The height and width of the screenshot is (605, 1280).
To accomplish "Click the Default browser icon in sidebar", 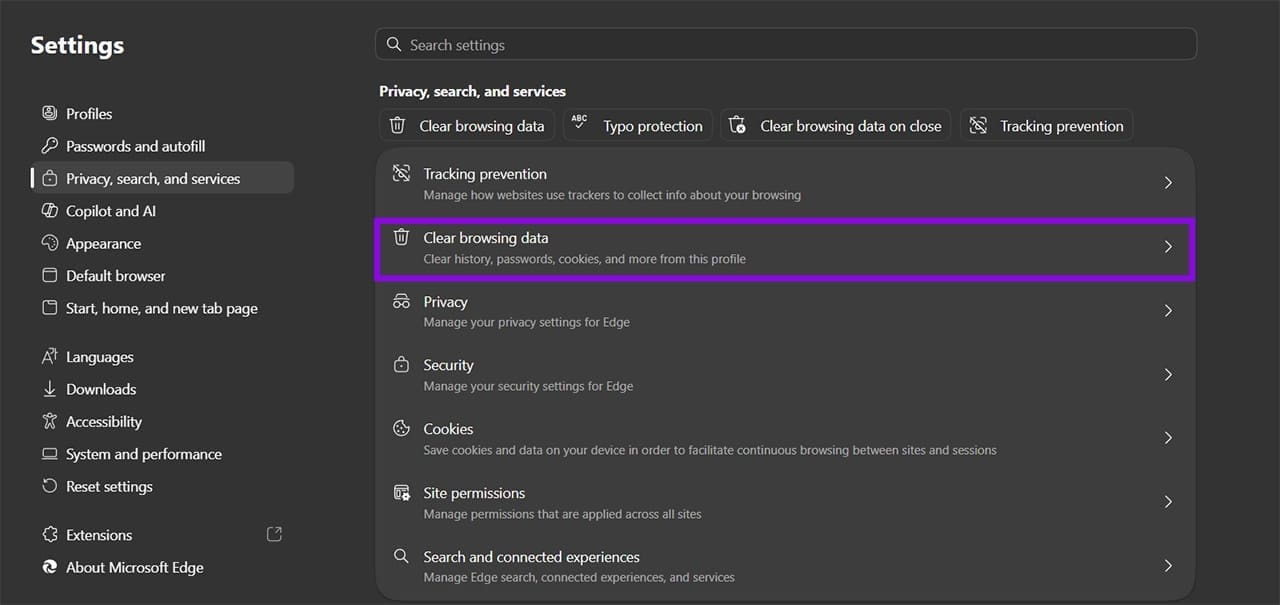I will click(x=49, y=276).
